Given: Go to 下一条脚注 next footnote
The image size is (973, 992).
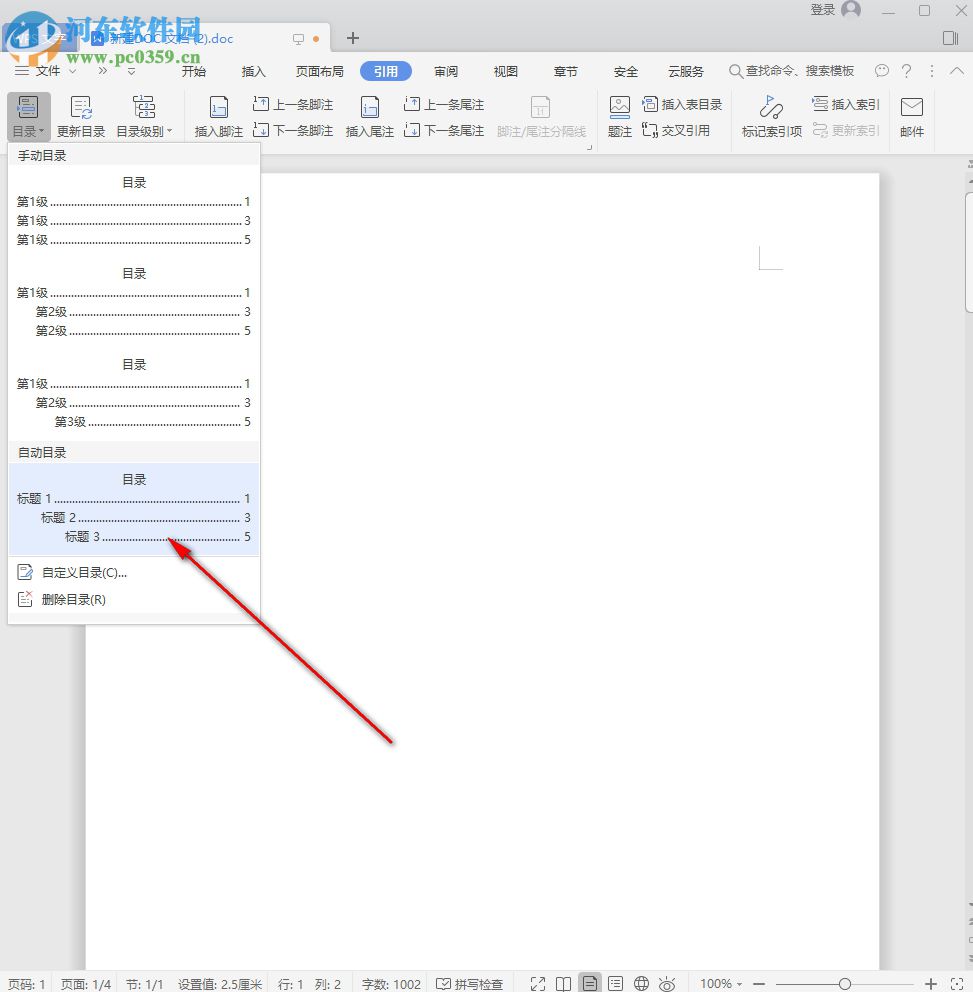Looking at the screenshot, I should click(x=293, y=130).
